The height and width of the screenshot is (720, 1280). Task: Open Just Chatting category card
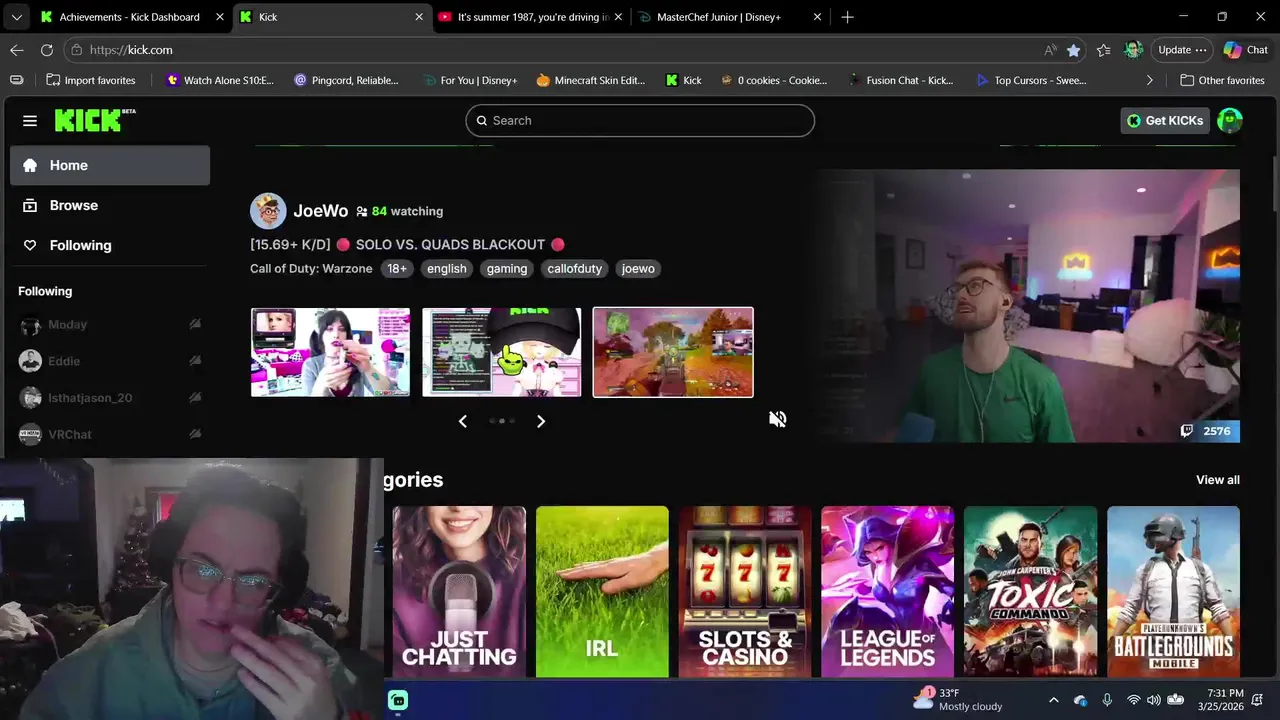[x=459, y=591]
